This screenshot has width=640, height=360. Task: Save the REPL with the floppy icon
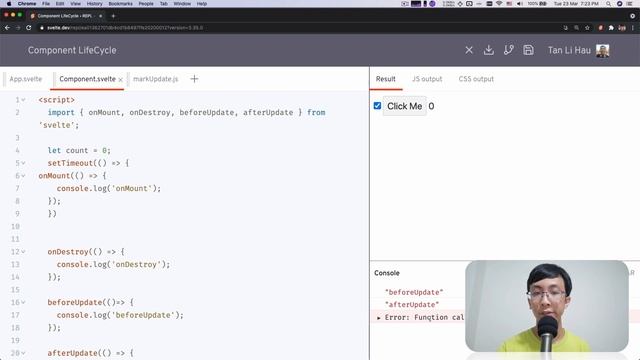coord(528,50)
